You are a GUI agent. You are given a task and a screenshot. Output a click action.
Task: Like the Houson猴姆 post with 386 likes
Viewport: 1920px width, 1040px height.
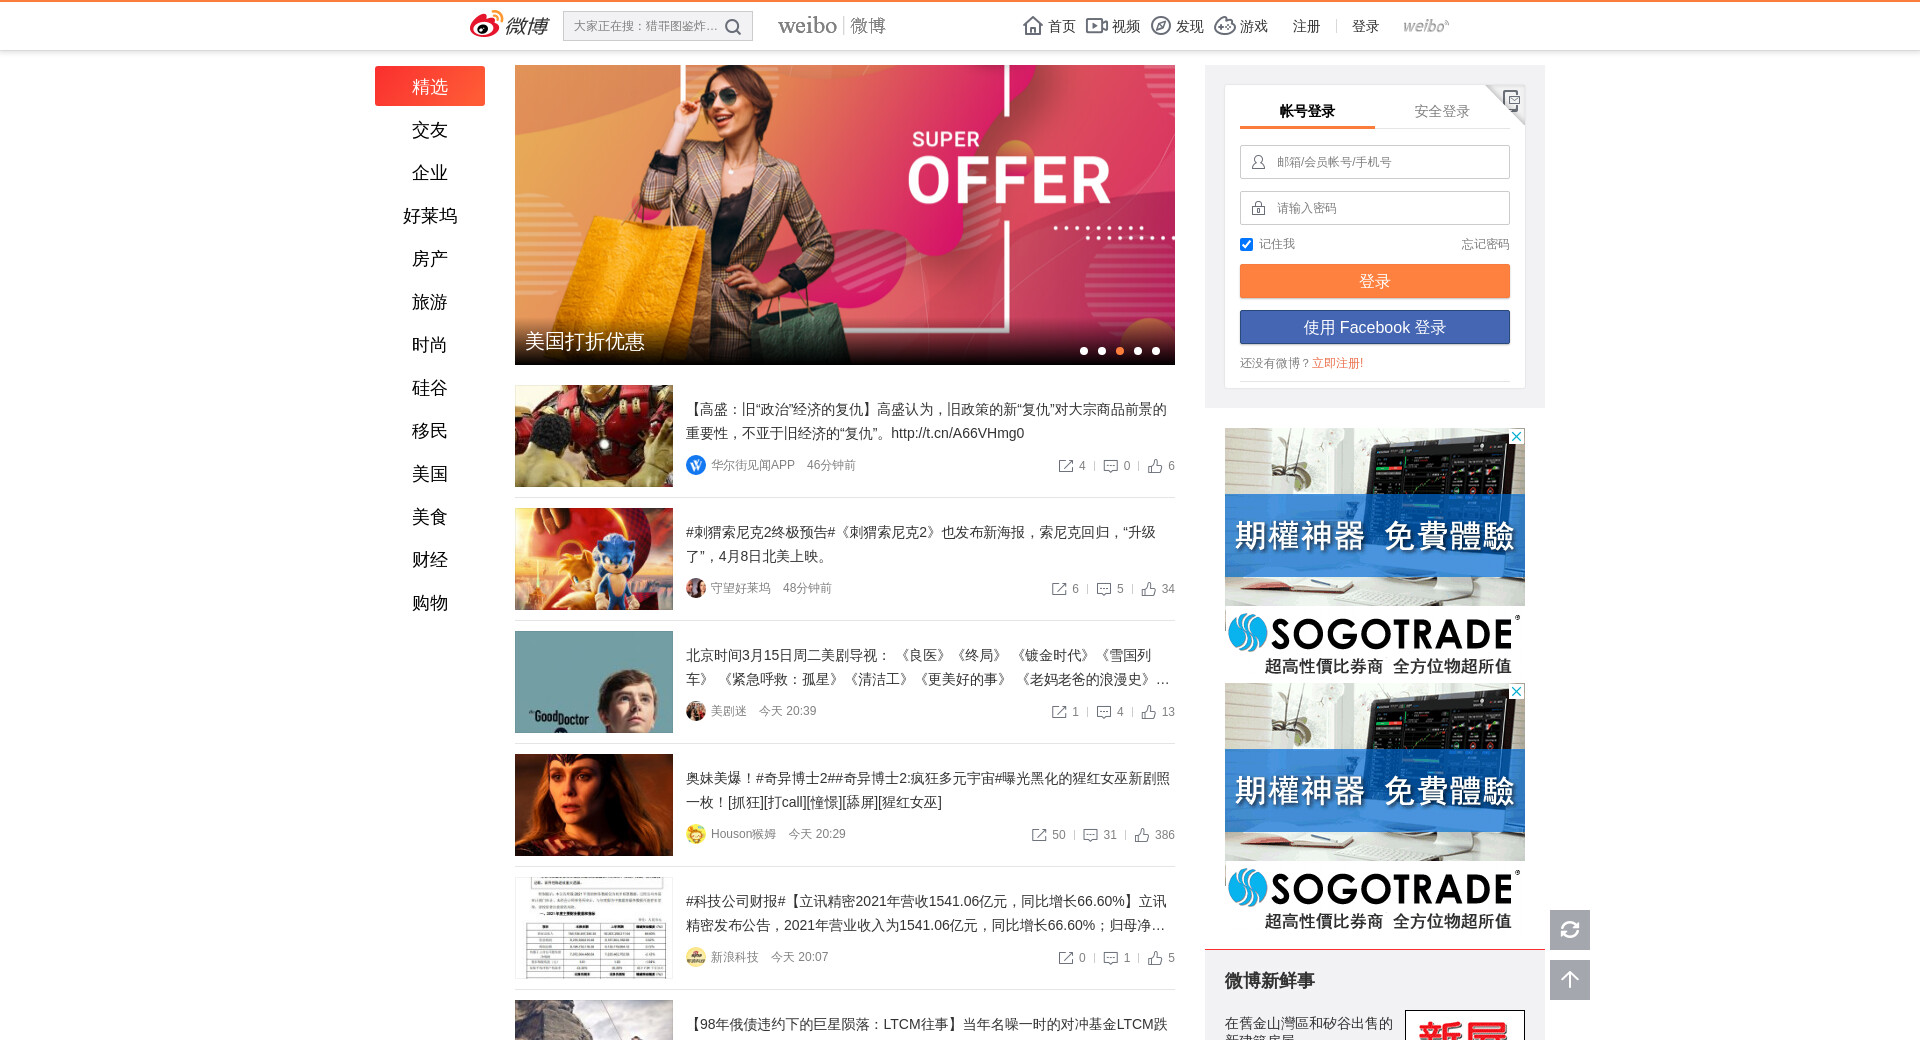pyautogui.click(x=1142, y=835)
